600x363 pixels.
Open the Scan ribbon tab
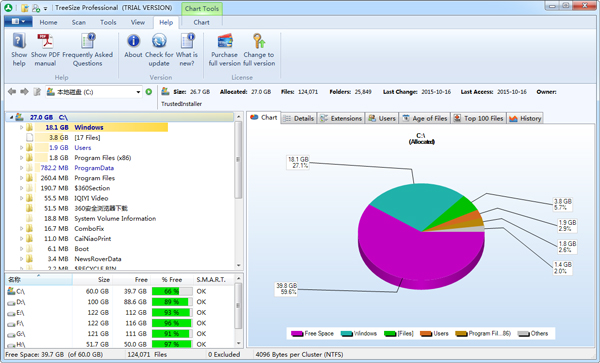click(78, 22)
